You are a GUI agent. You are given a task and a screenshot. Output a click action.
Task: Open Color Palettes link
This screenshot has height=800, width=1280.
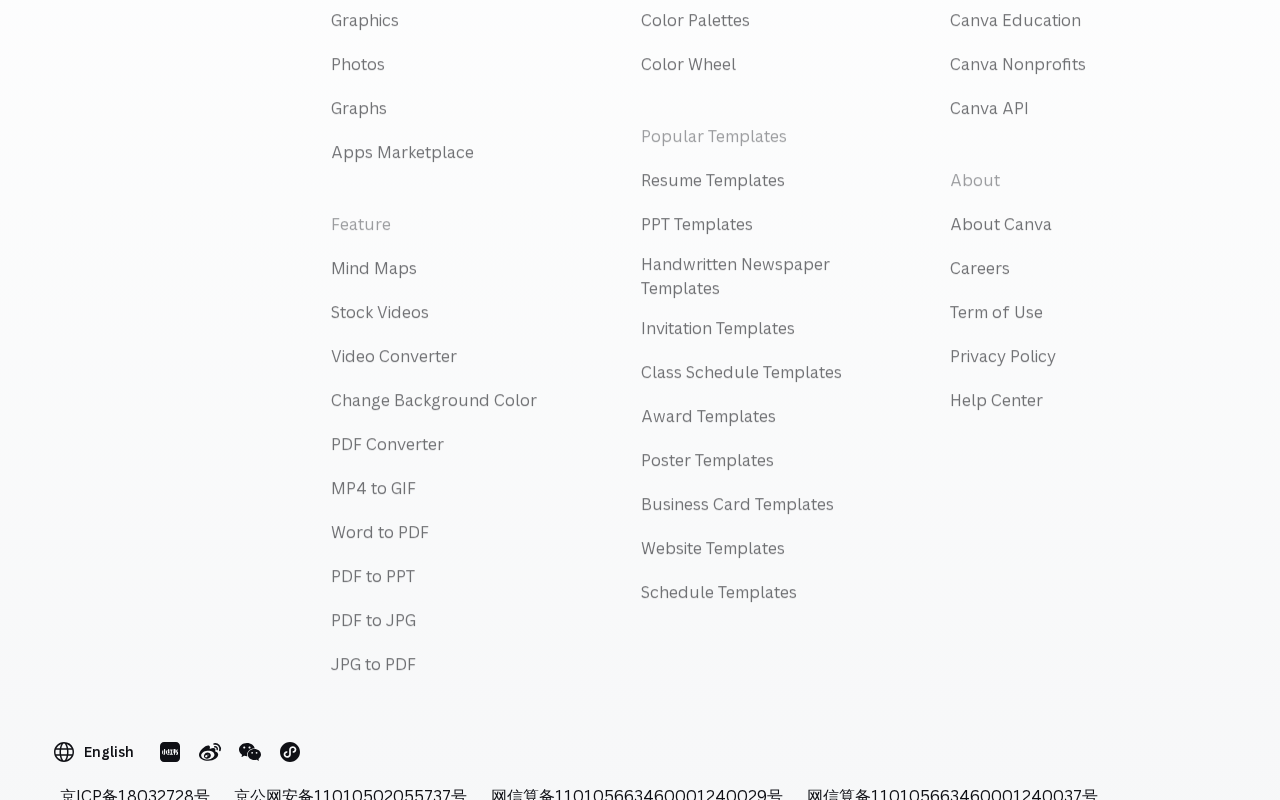click(x=695, y=20)
